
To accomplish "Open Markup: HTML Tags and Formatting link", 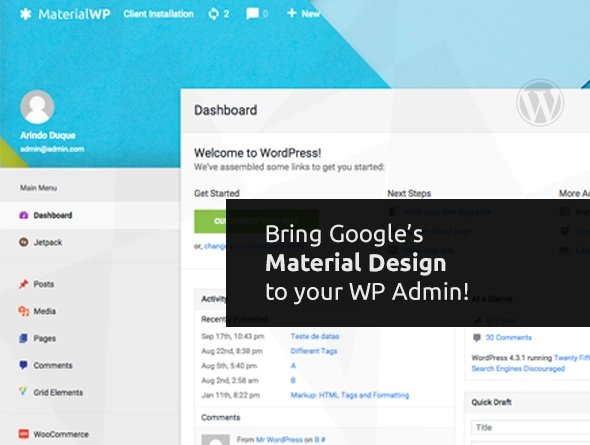I will [350, 395].
